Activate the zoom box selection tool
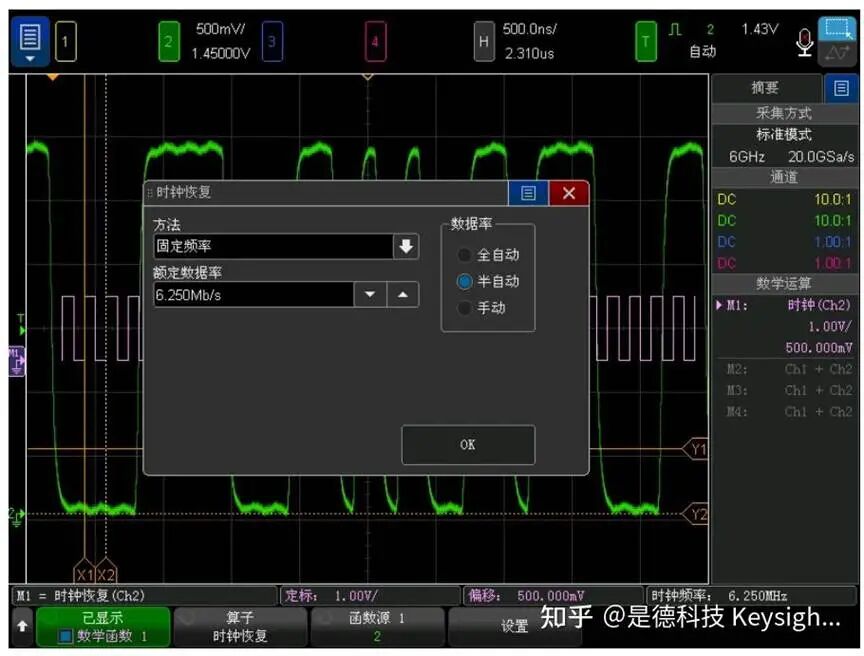Viewport: 864px width, 656px height. 837,28
